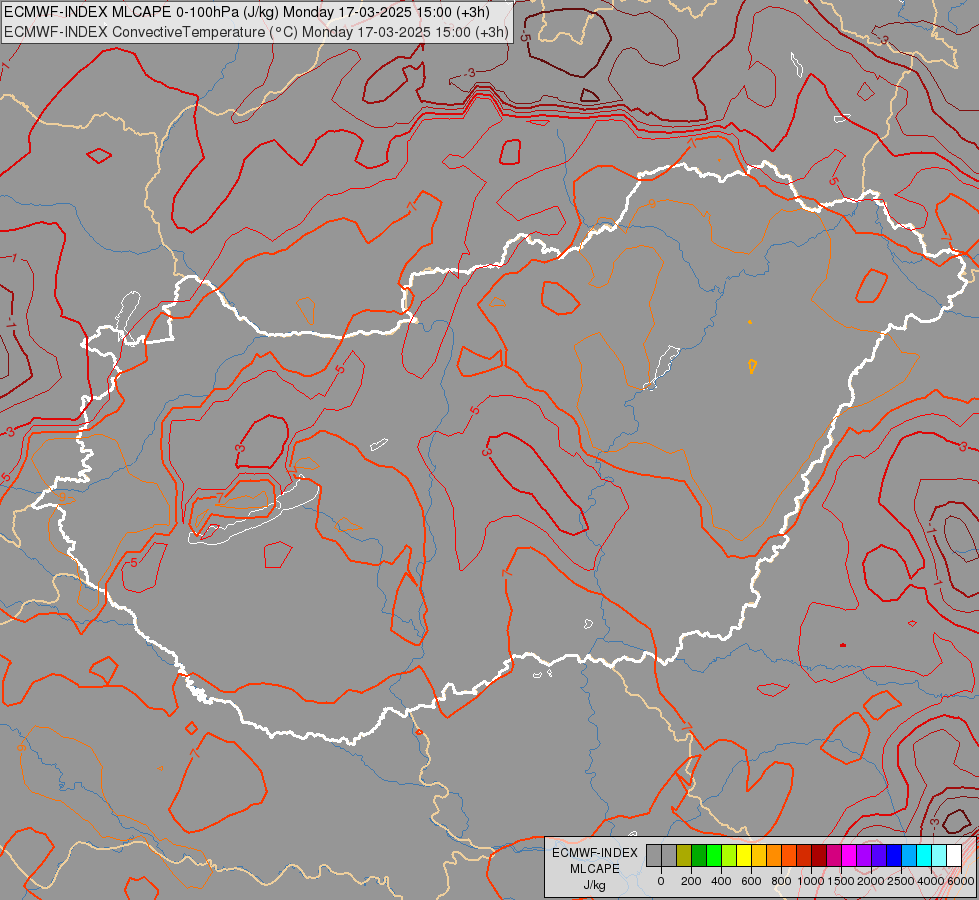Image resolution: width=979 pixels, height=900 pixels.
Task: Click the purple swatch left of 2000 tick
Action: [x=865, y=856]
